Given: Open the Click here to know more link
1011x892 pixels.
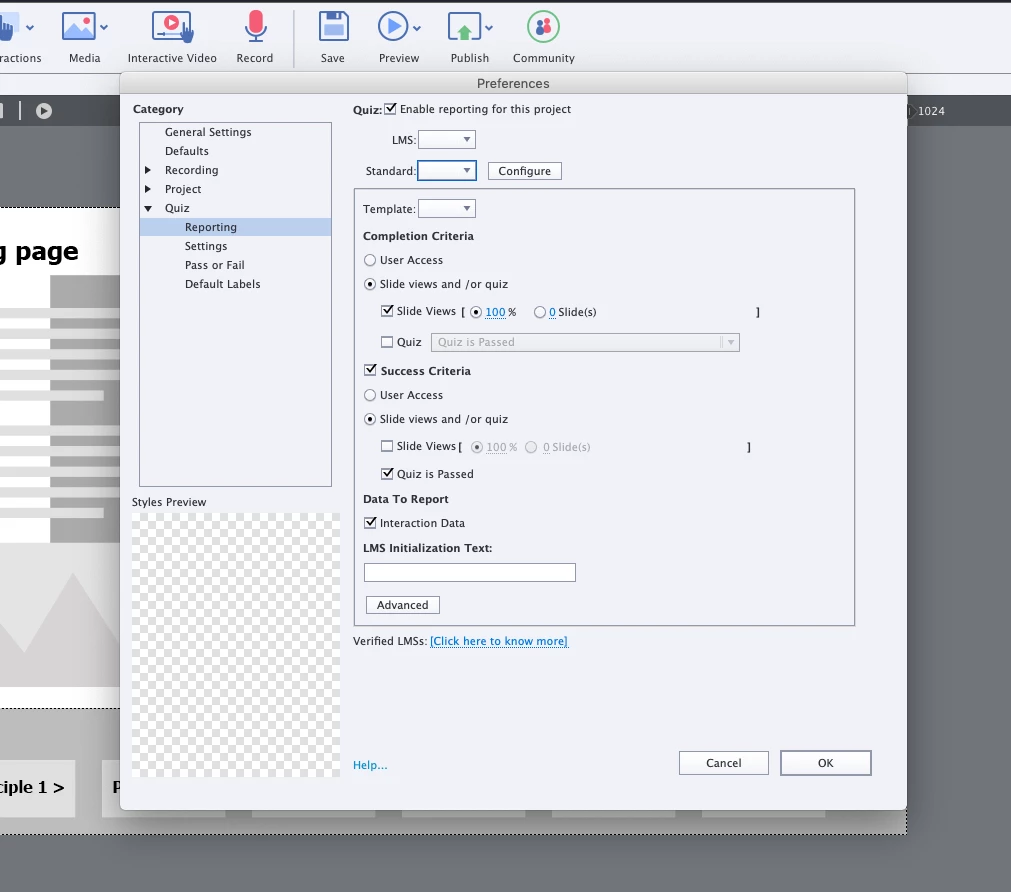Looking at the screenshot, I should 499,641.
